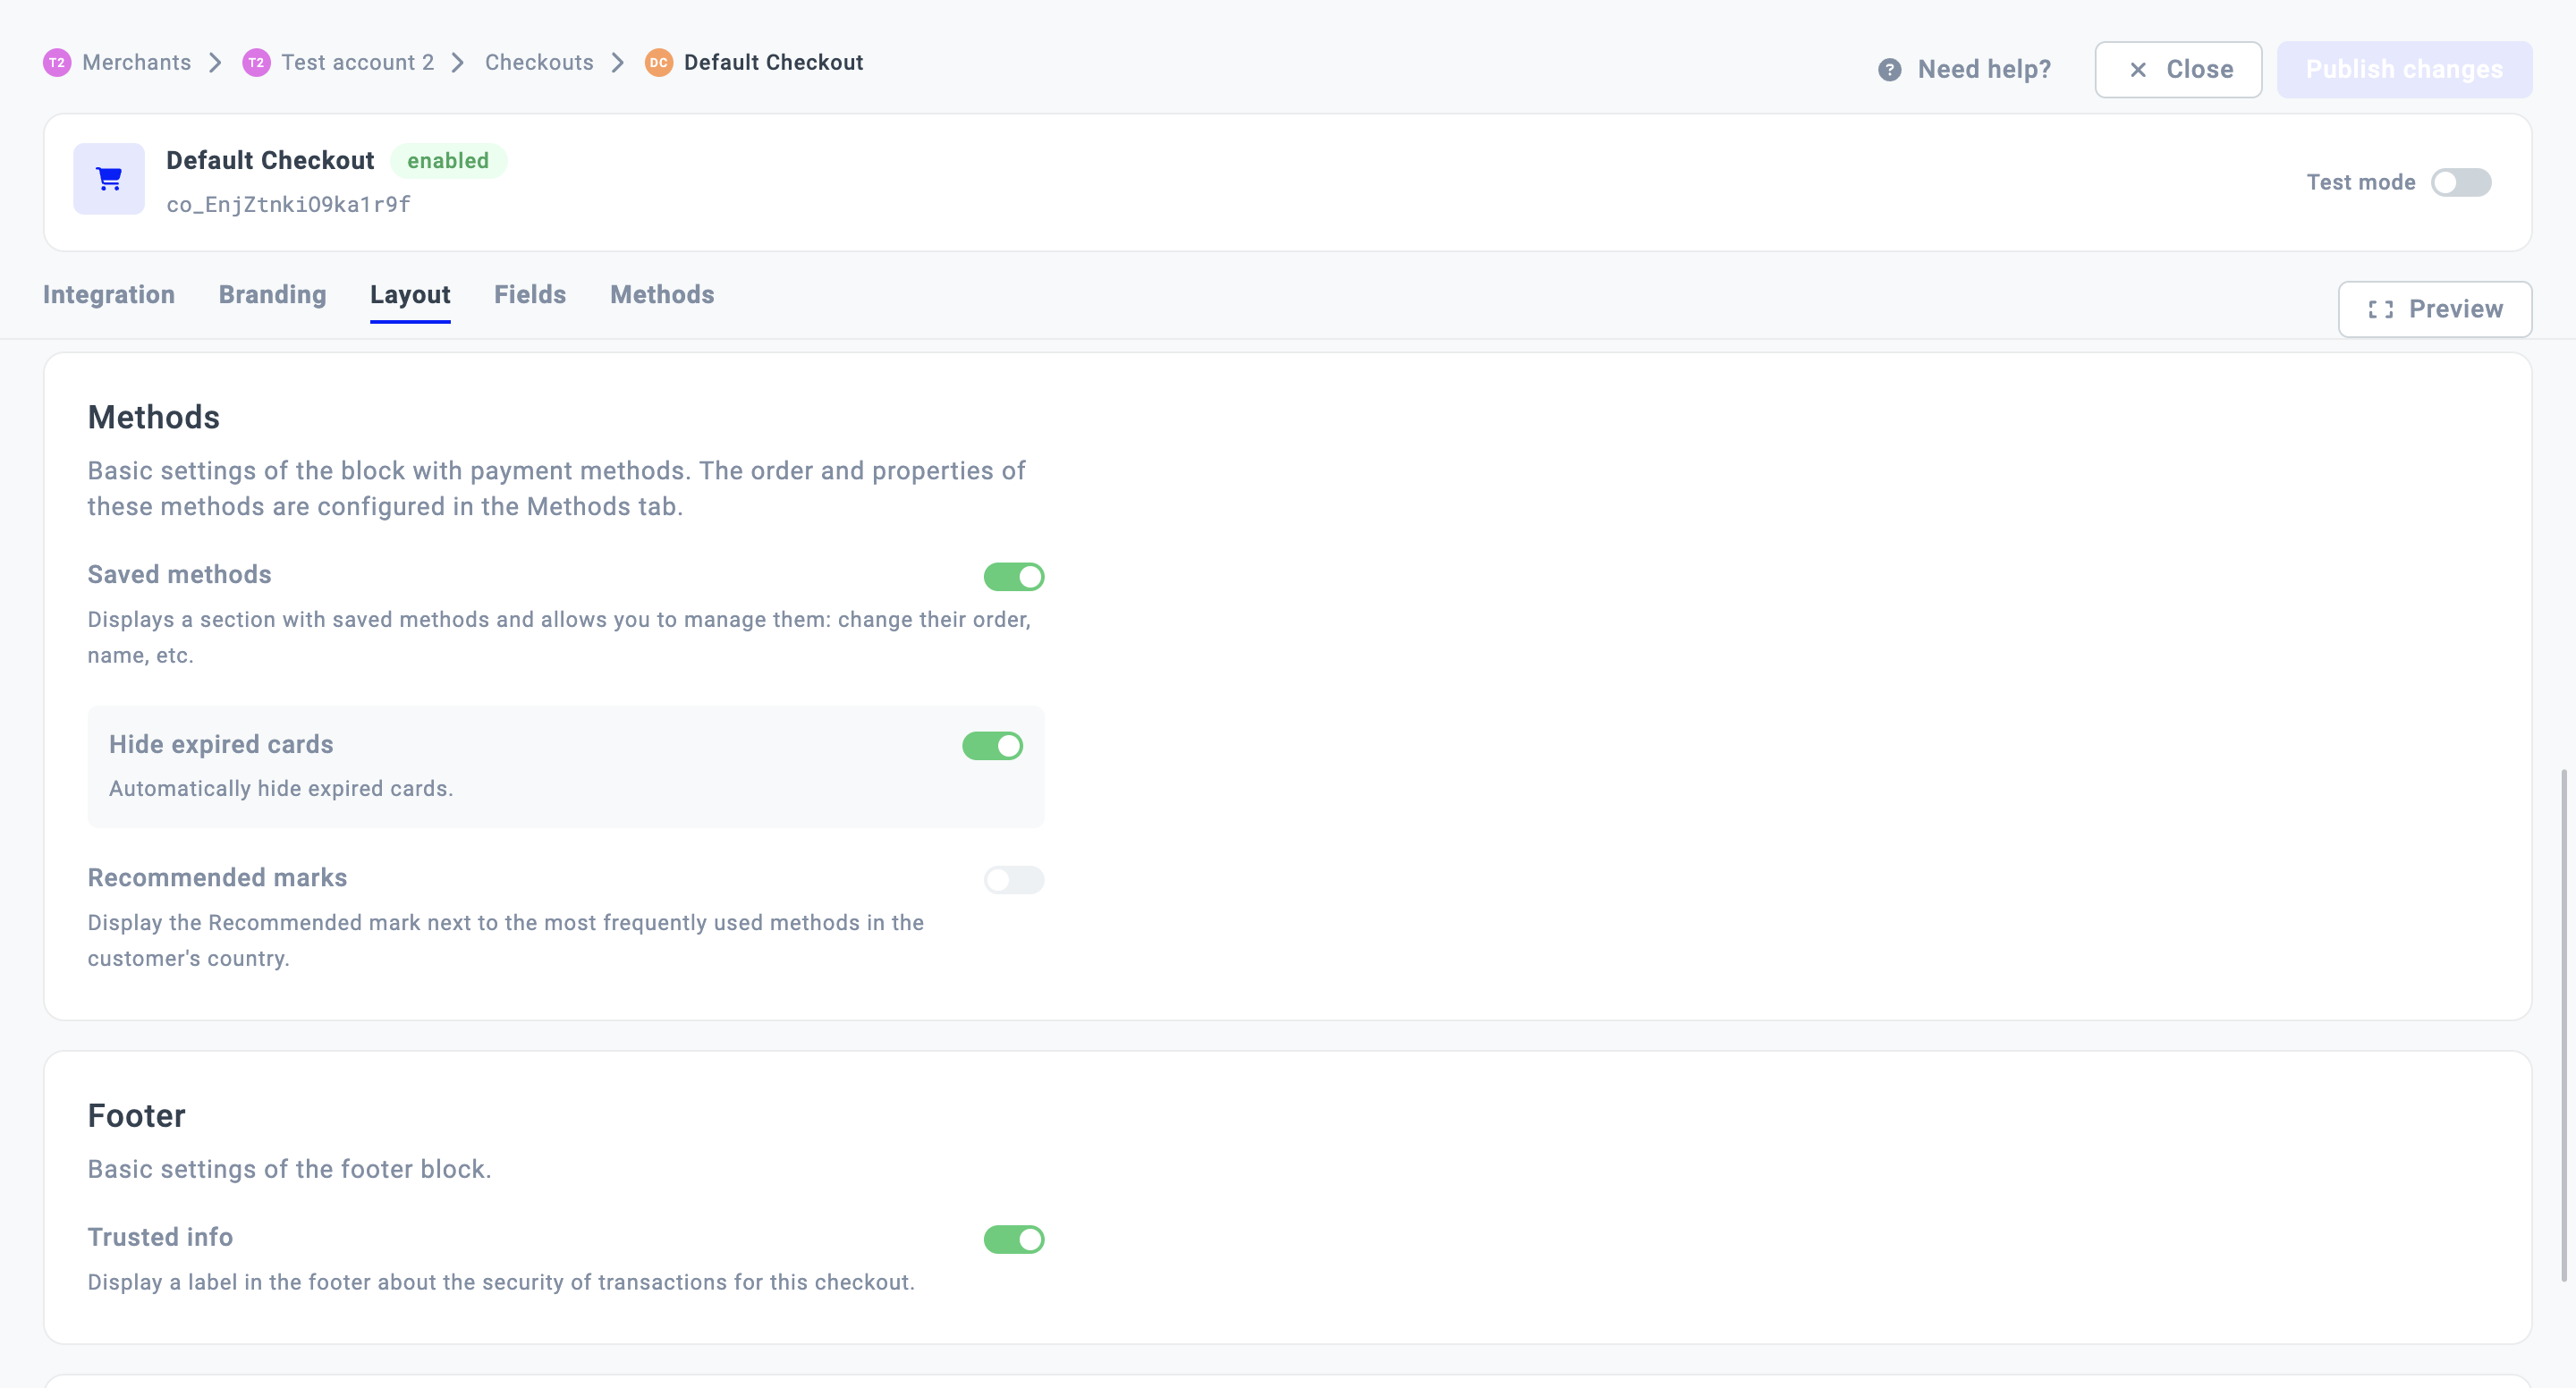Toggle the Test mode switch
Screen dimensions: 2576x1388
2460,183
